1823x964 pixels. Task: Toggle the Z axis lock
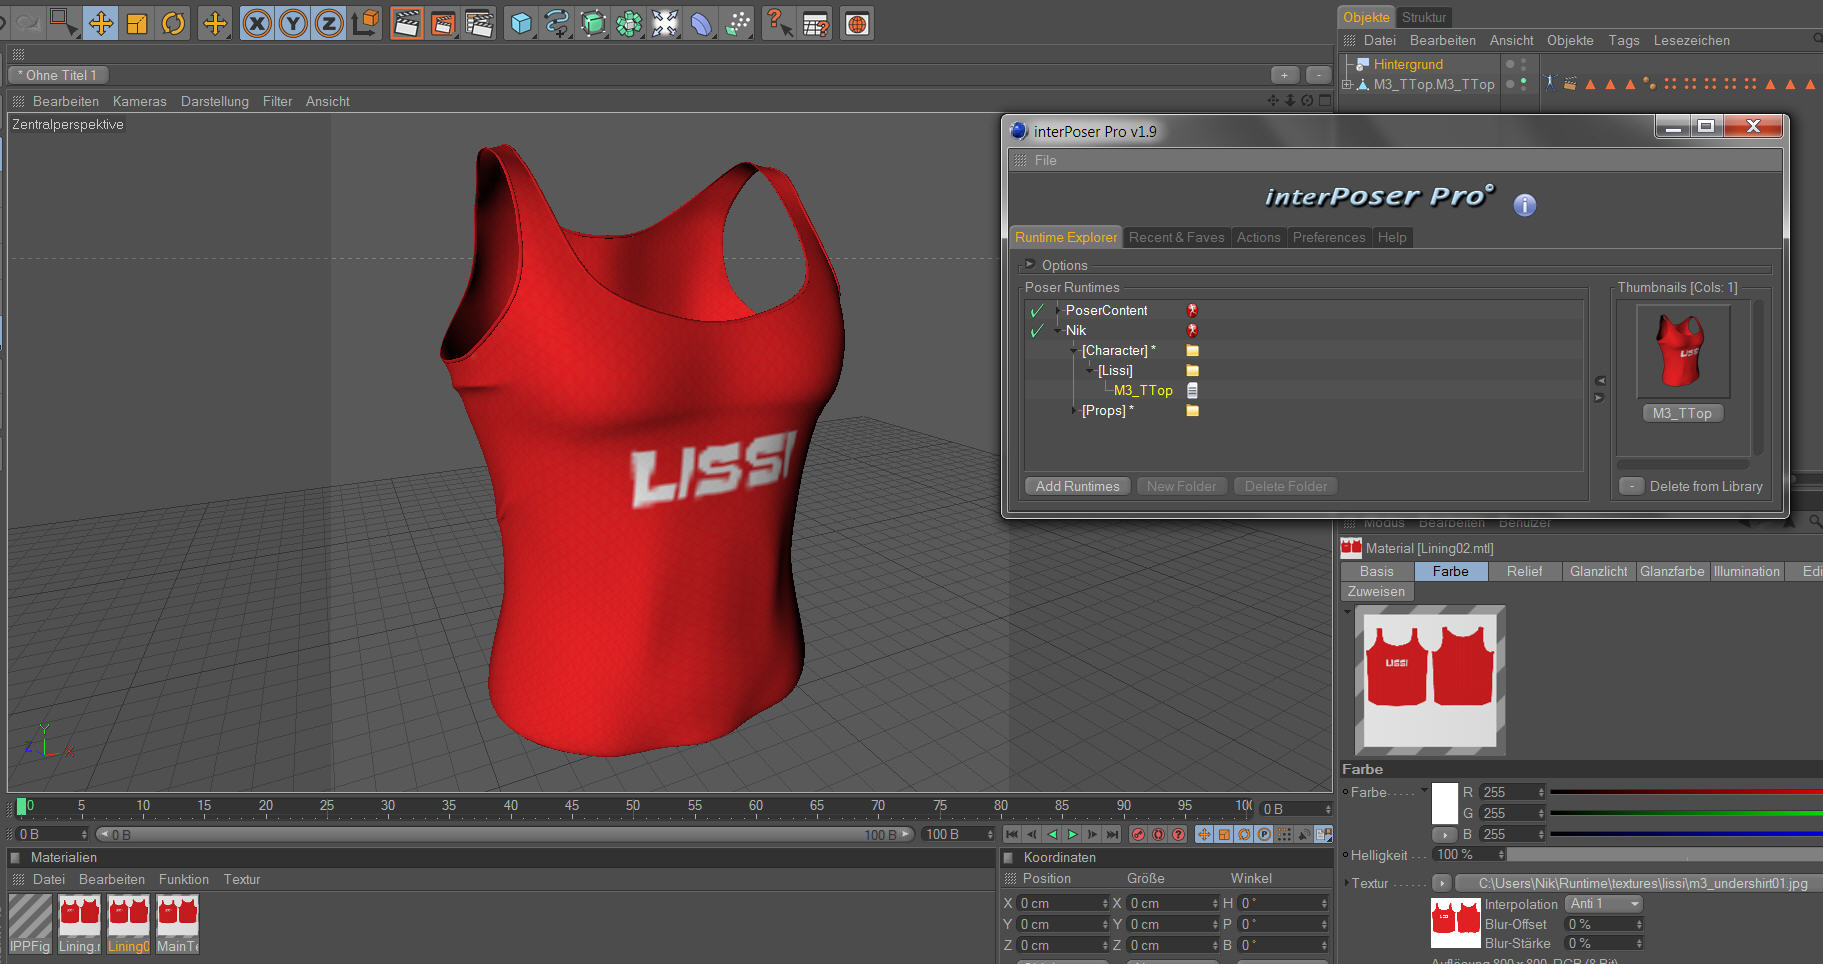pos(329,23)
